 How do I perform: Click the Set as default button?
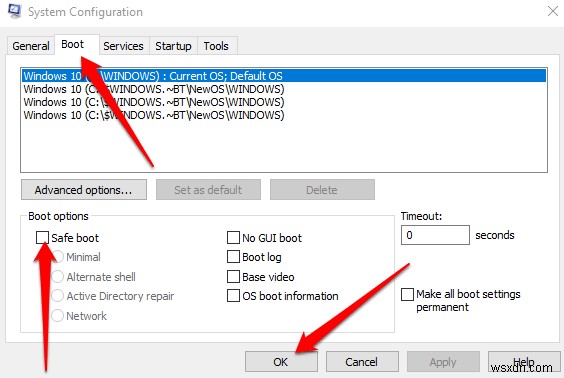(208, 190)
